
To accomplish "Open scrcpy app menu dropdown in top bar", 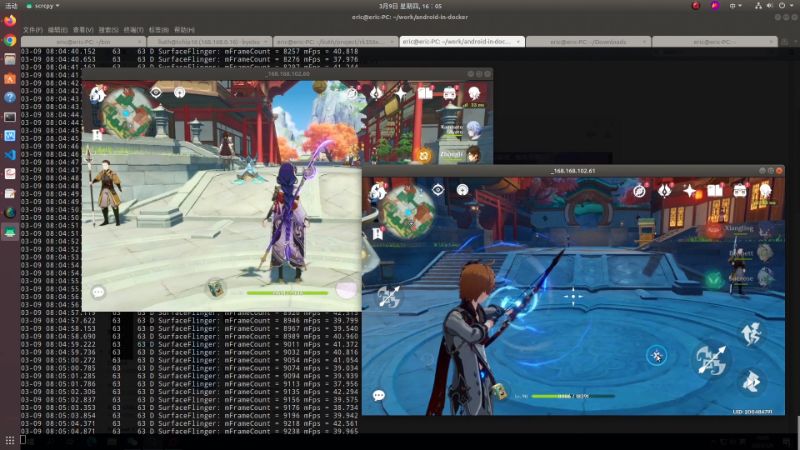I will point(43,6).
